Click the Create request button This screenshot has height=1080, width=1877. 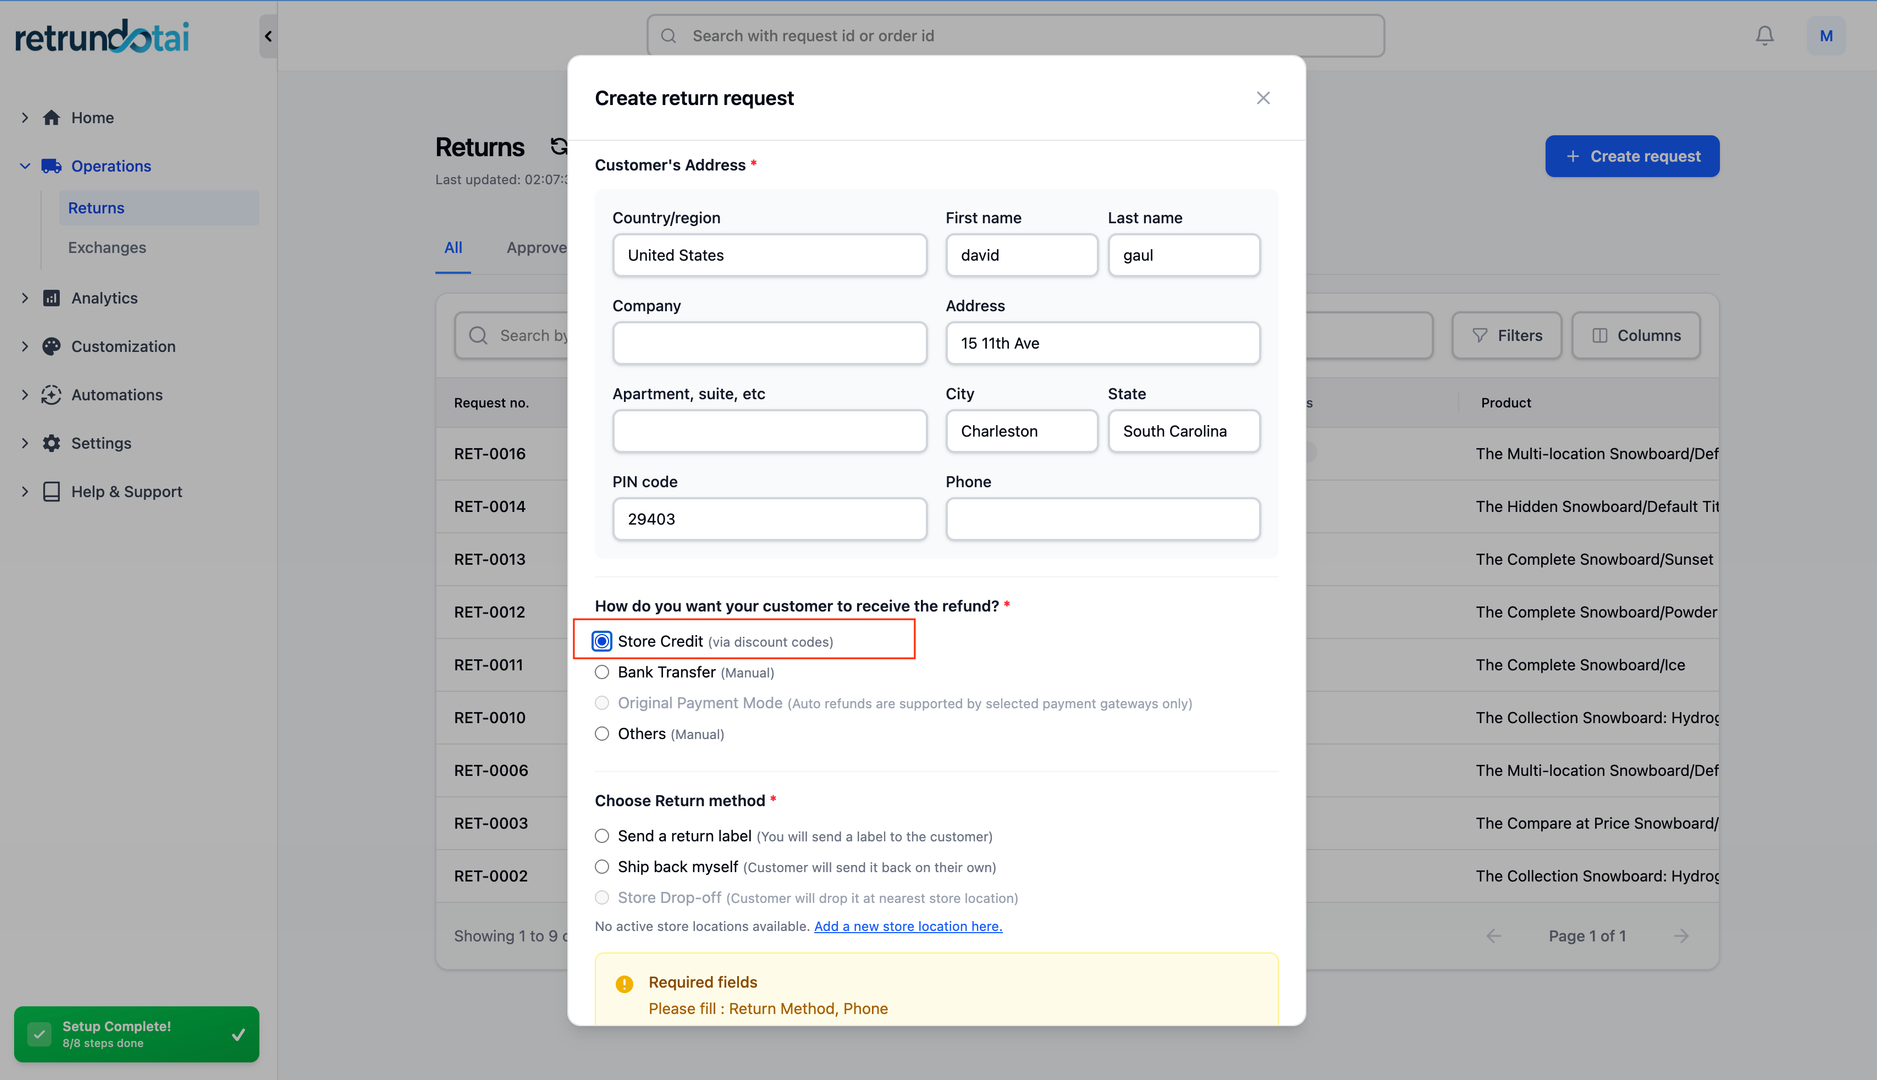pyautogui.click(x=1631, y=156)
